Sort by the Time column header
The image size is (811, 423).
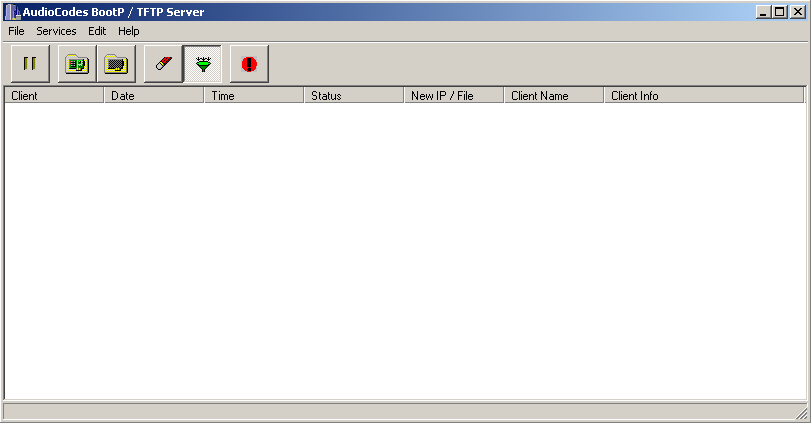pos(254,96)
